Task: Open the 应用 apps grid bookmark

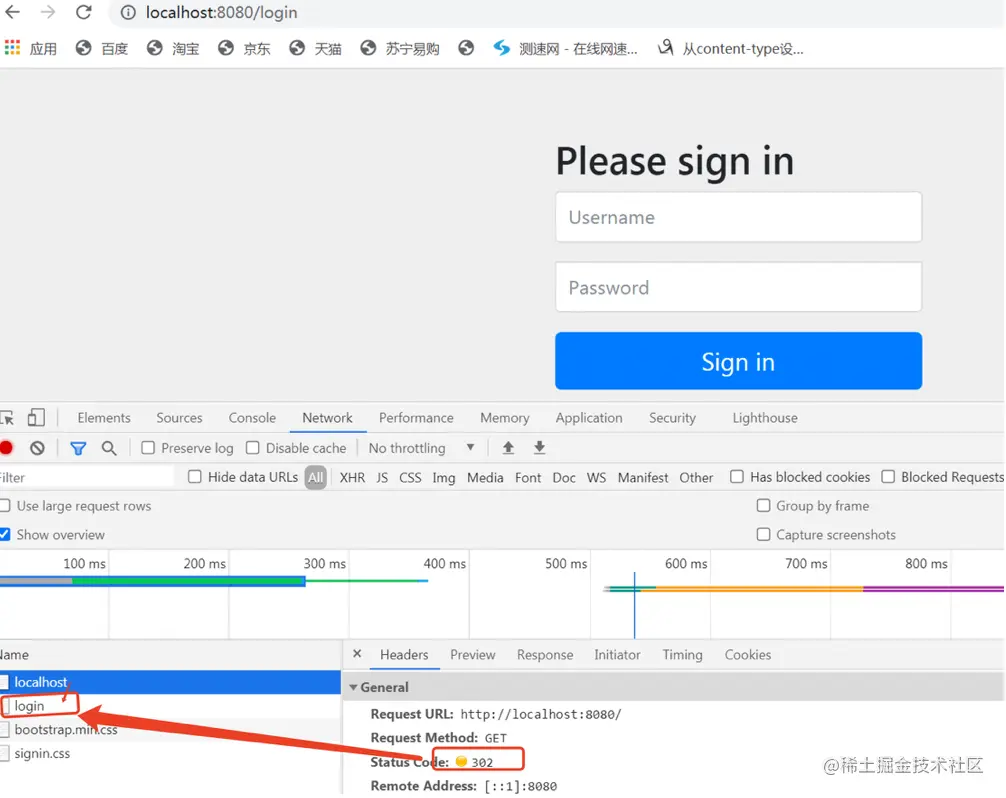Action: click(31, 48)
